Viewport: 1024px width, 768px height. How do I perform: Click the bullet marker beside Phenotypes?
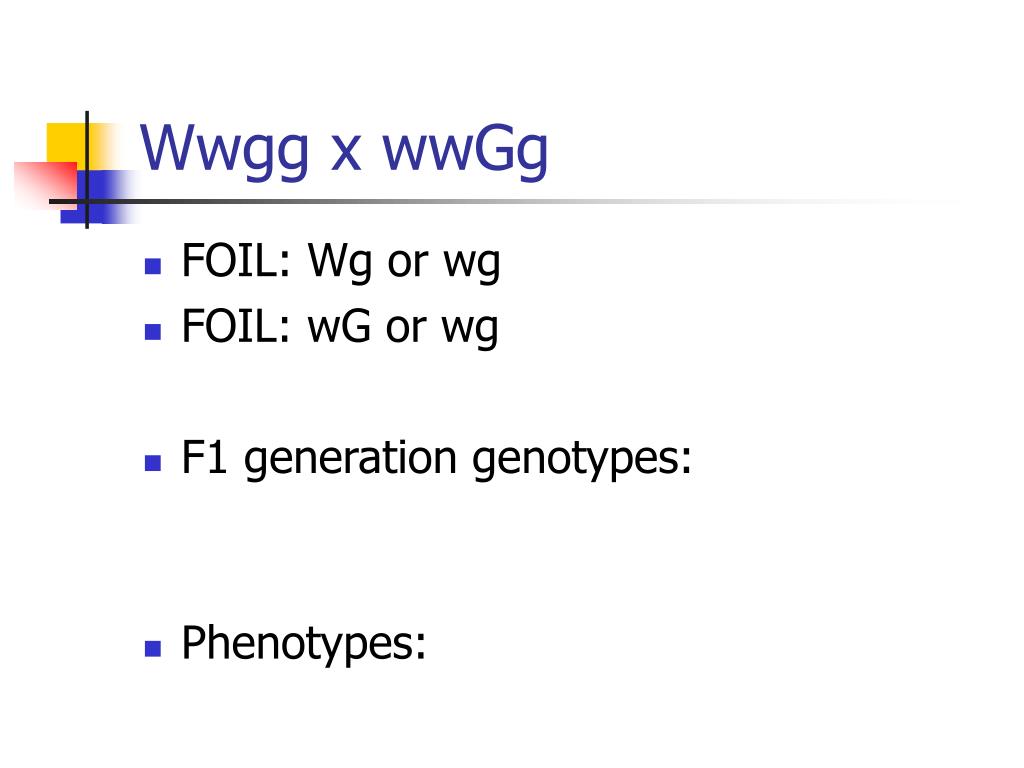point(153,648)
